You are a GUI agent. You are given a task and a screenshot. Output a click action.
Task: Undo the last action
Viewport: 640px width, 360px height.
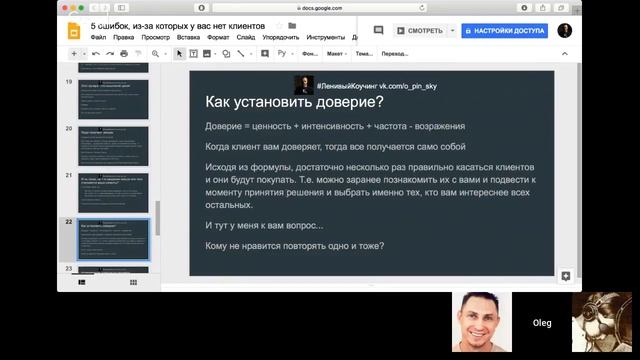[96, 53]
